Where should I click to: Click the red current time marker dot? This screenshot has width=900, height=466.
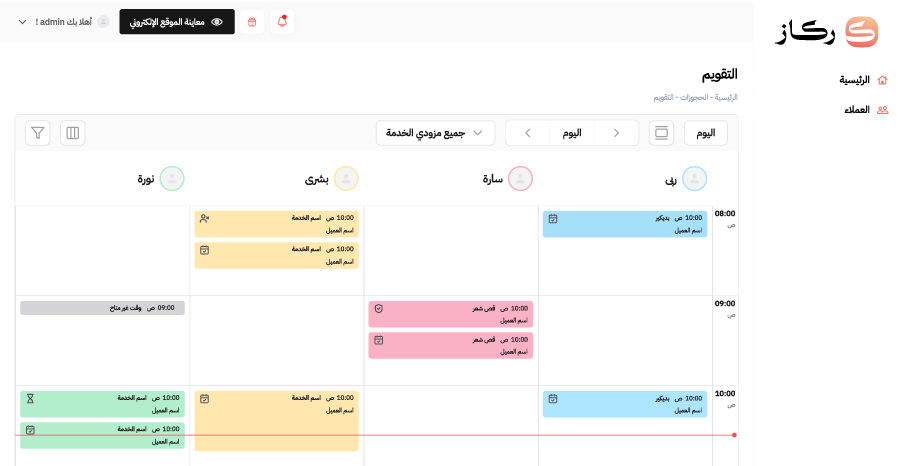click(734, 435)
